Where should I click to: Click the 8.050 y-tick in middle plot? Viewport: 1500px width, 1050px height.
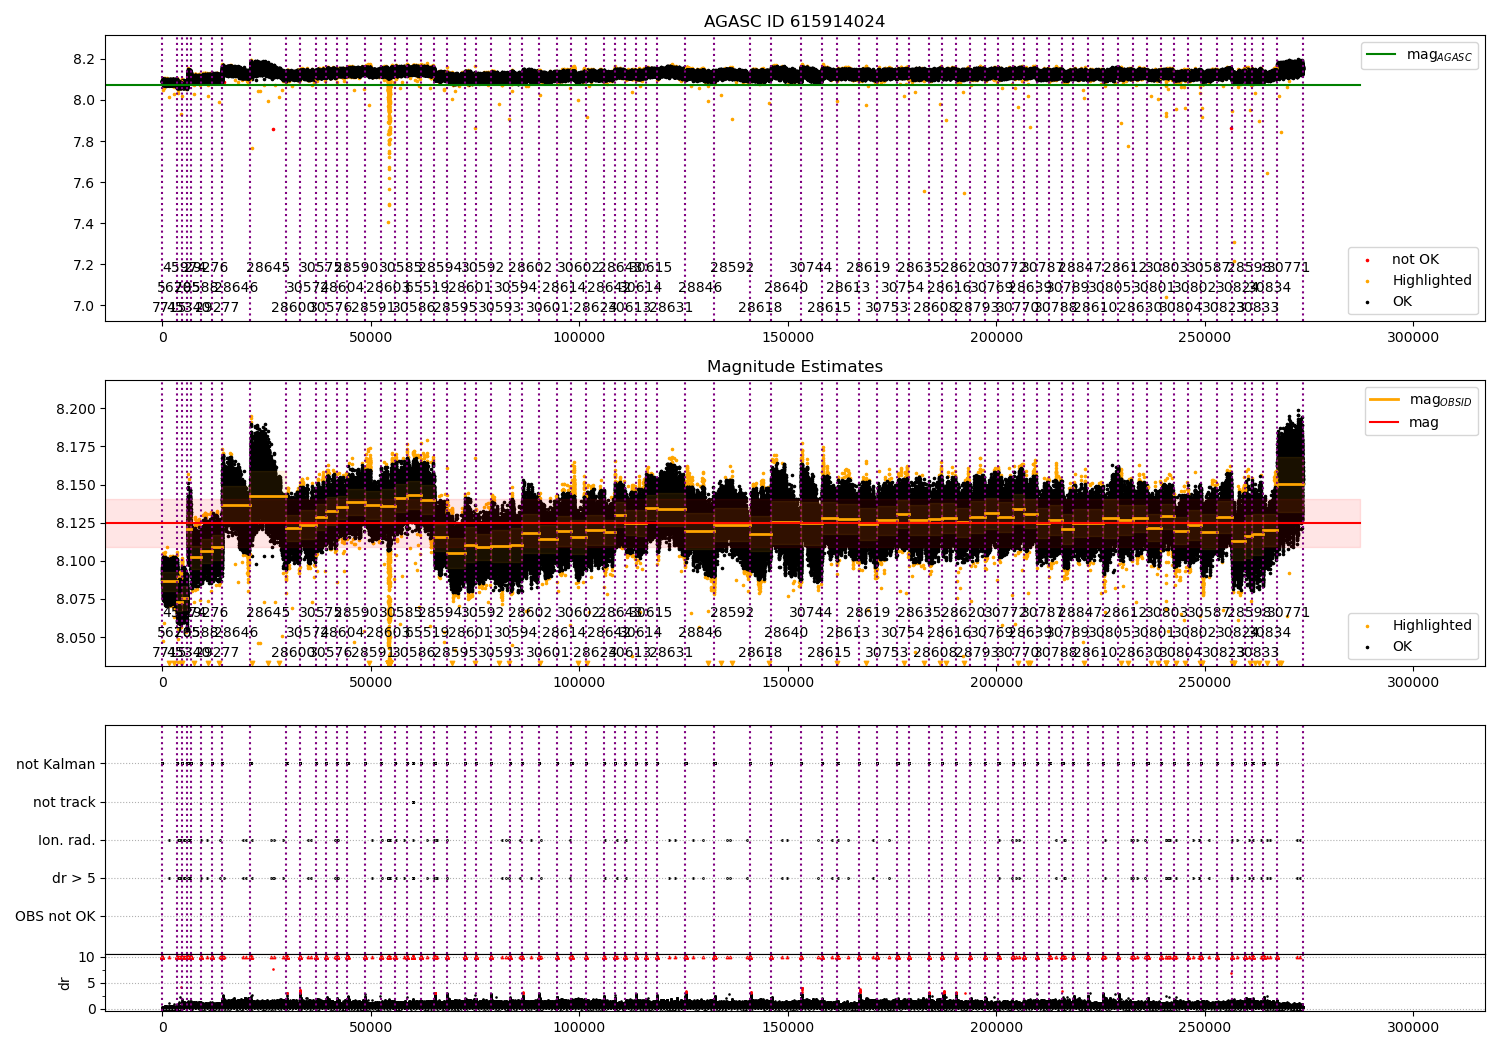pyautogui.click(x=76, y=638)
